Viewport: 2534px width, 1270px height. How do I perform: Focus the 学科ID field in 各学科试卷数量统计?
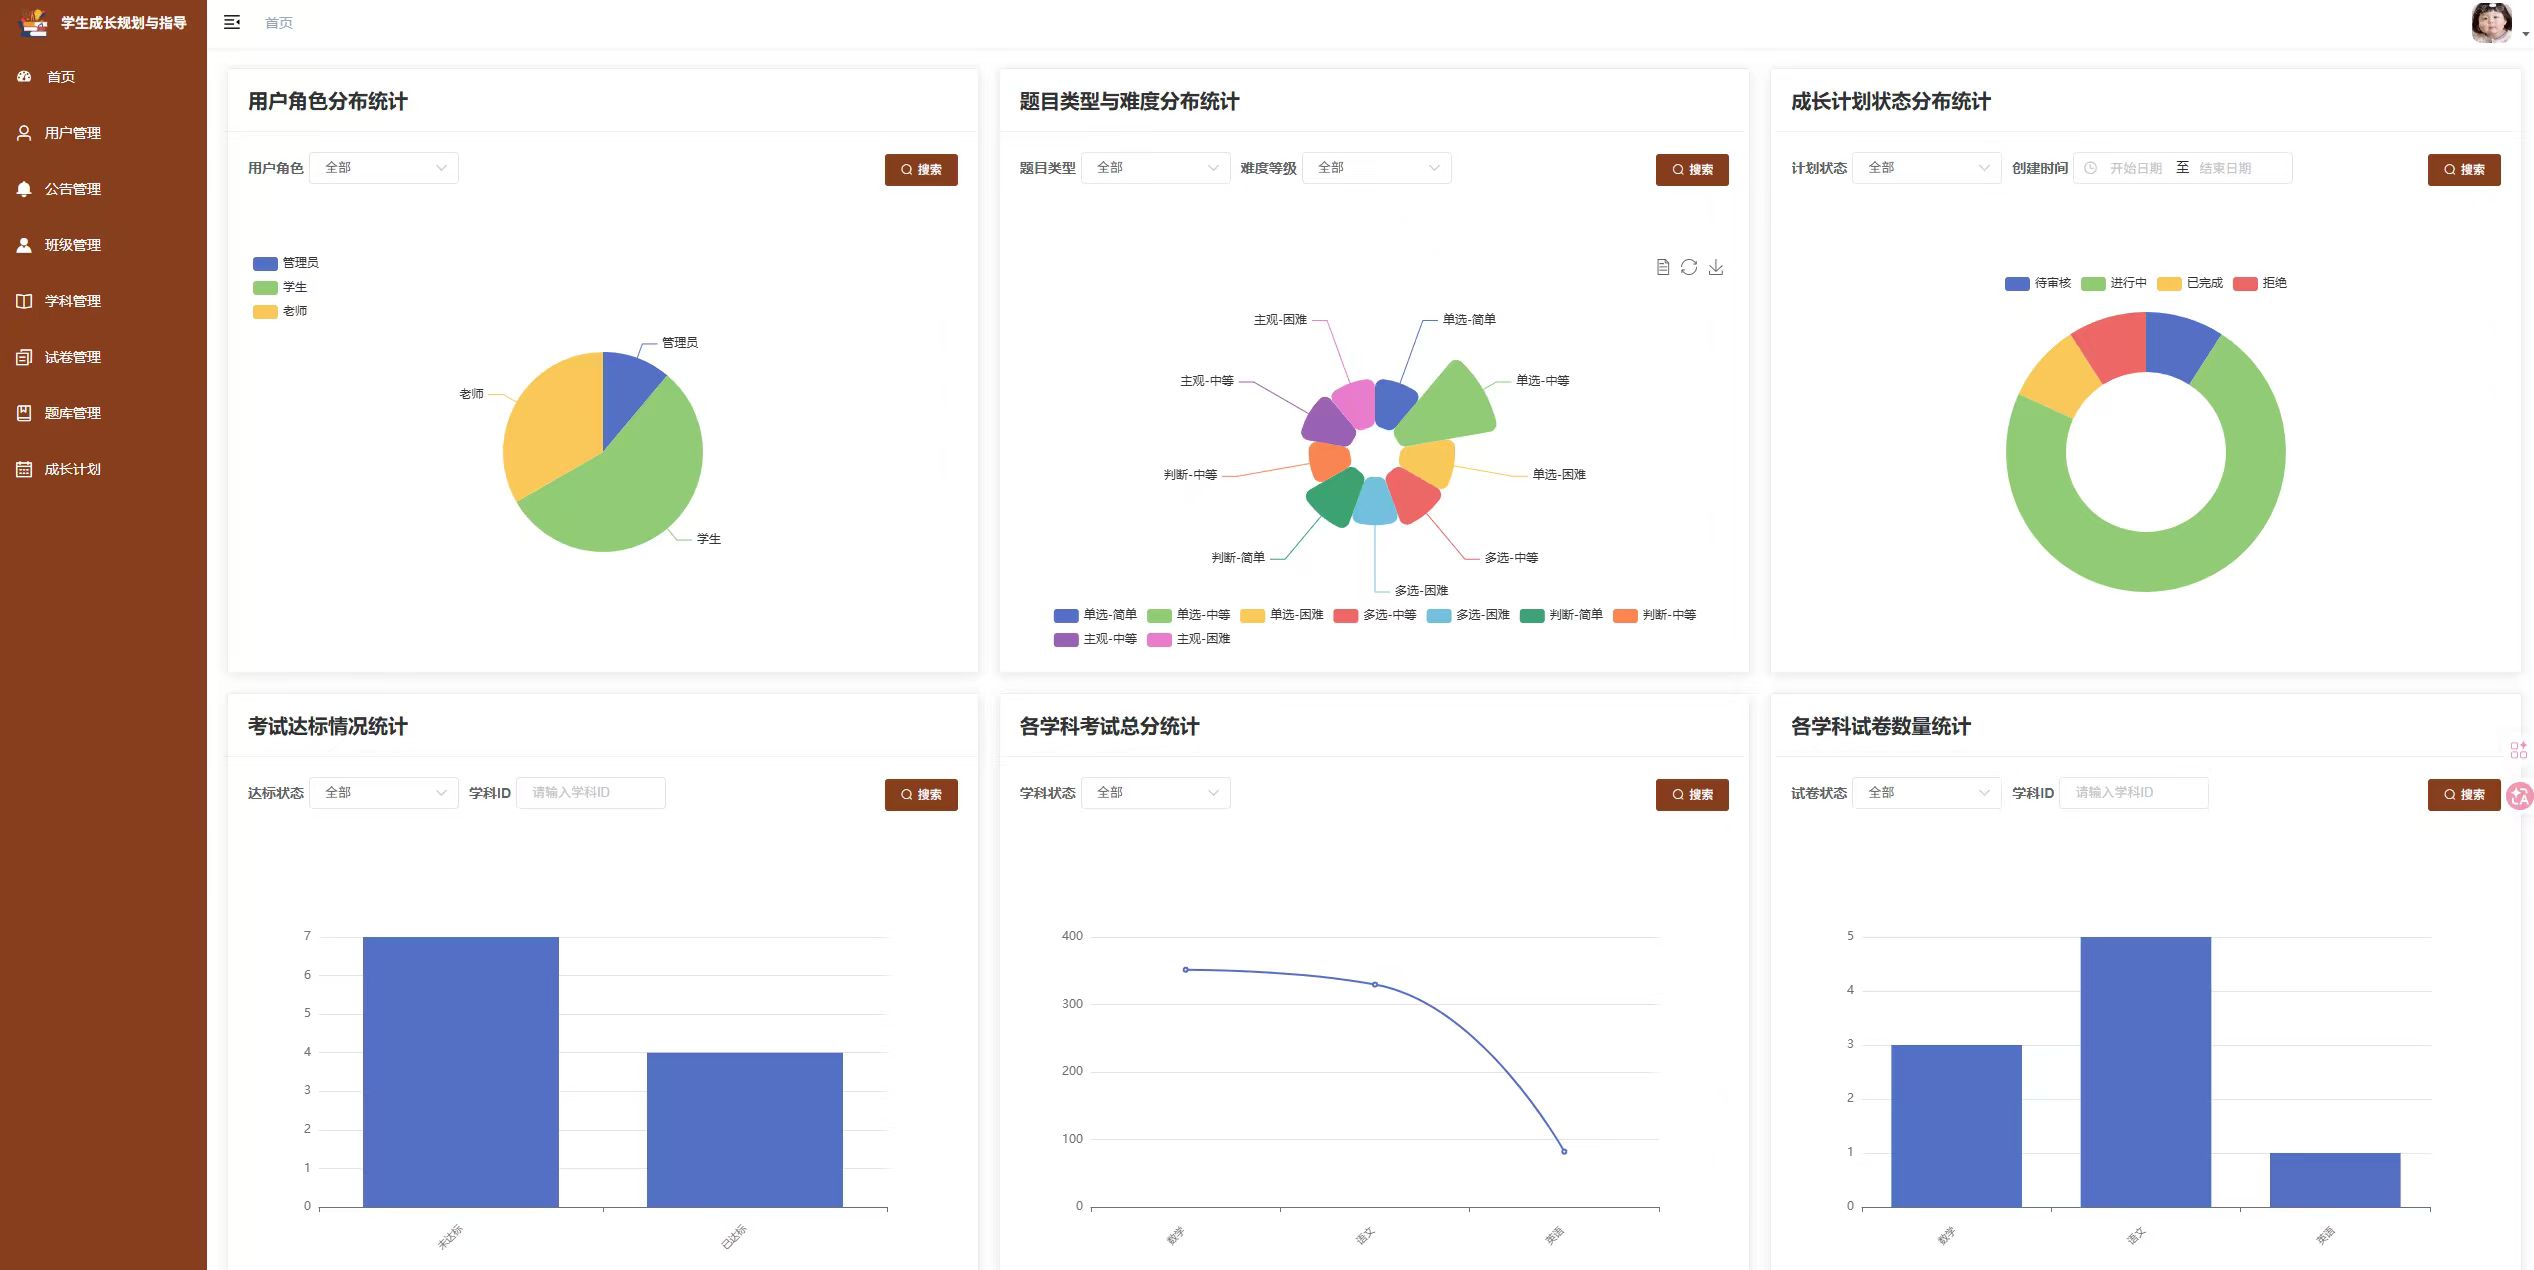point(2134,793)
